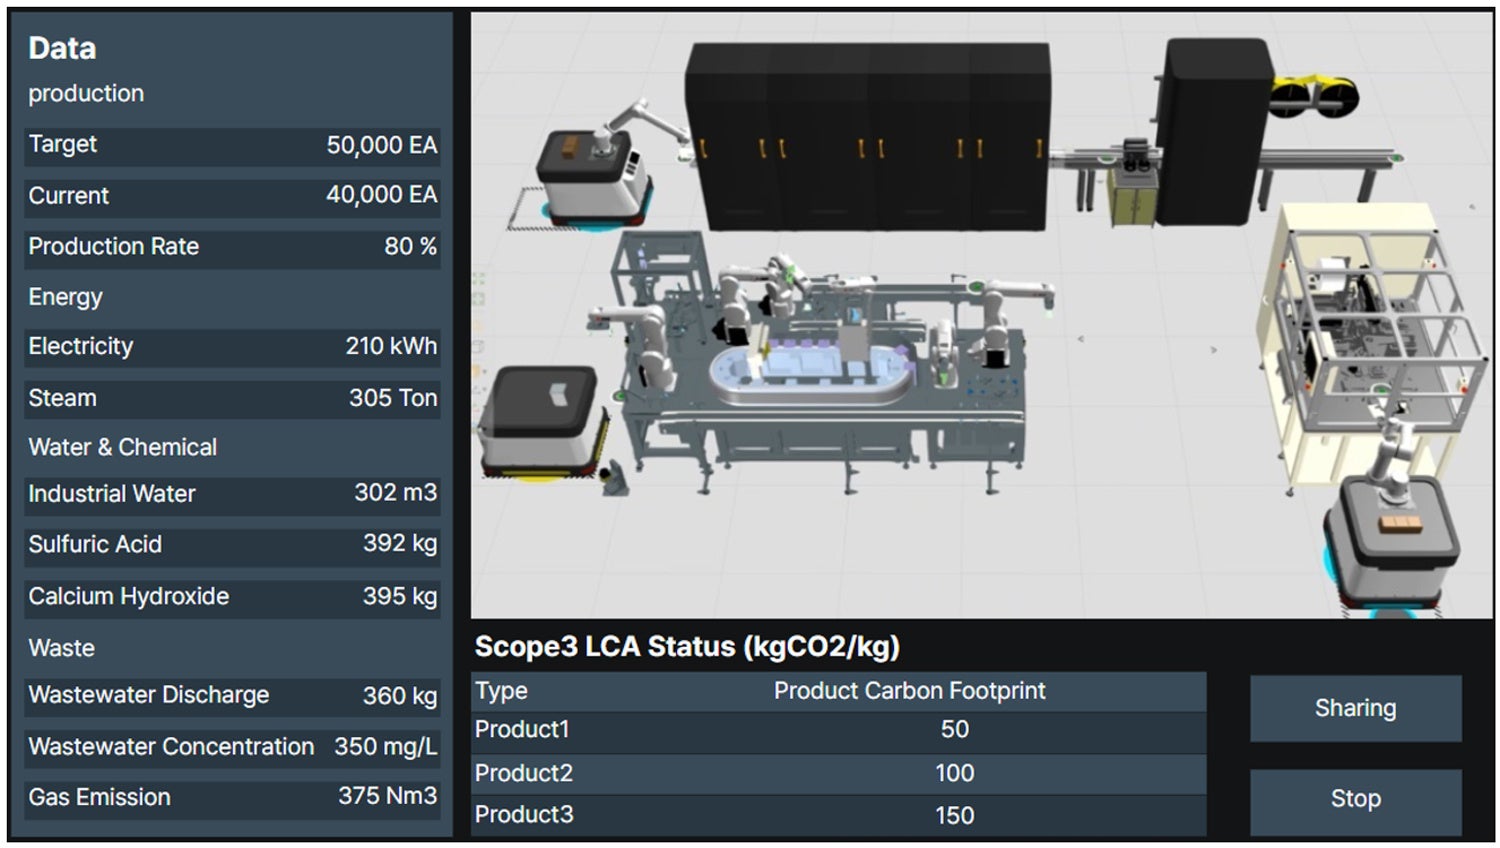Click the Stop button
The width and height of the screenshot is (1500, 848).
[x=1355, y=799]
